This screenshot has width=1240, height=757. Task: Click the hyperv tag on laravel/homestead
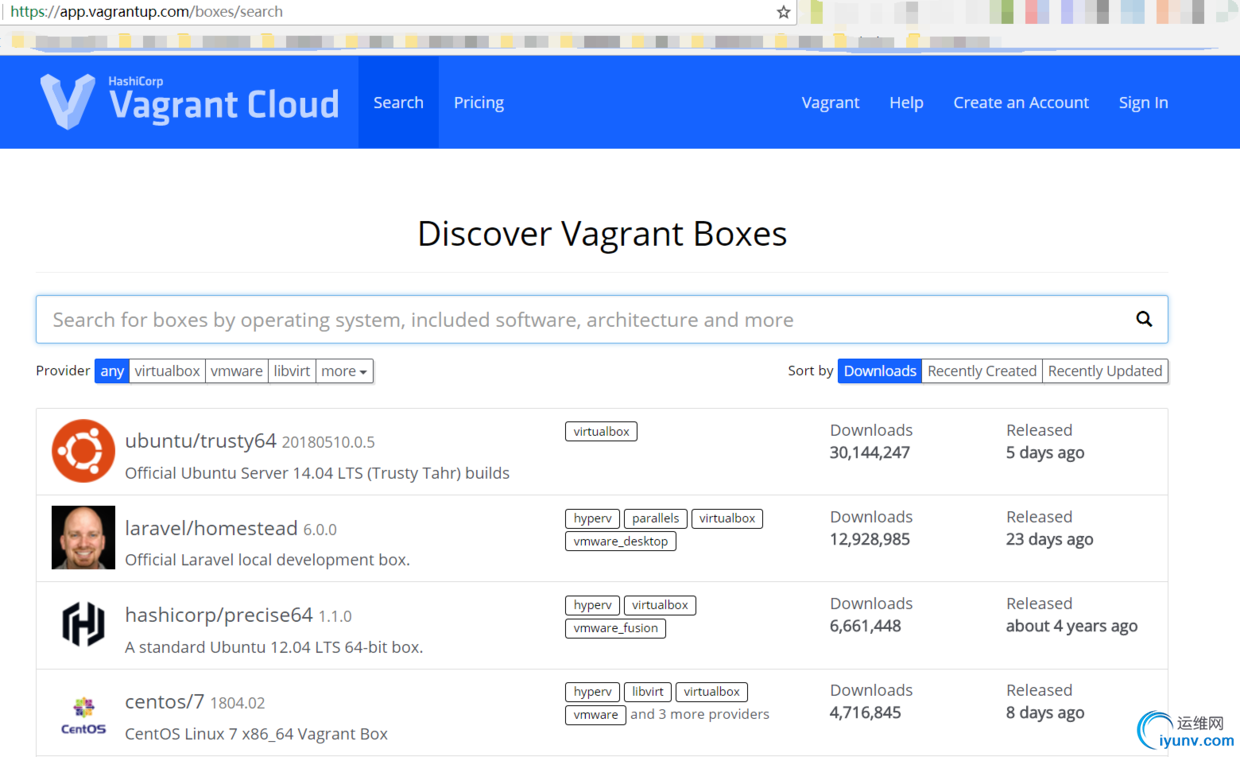click(x=592, y=518)
